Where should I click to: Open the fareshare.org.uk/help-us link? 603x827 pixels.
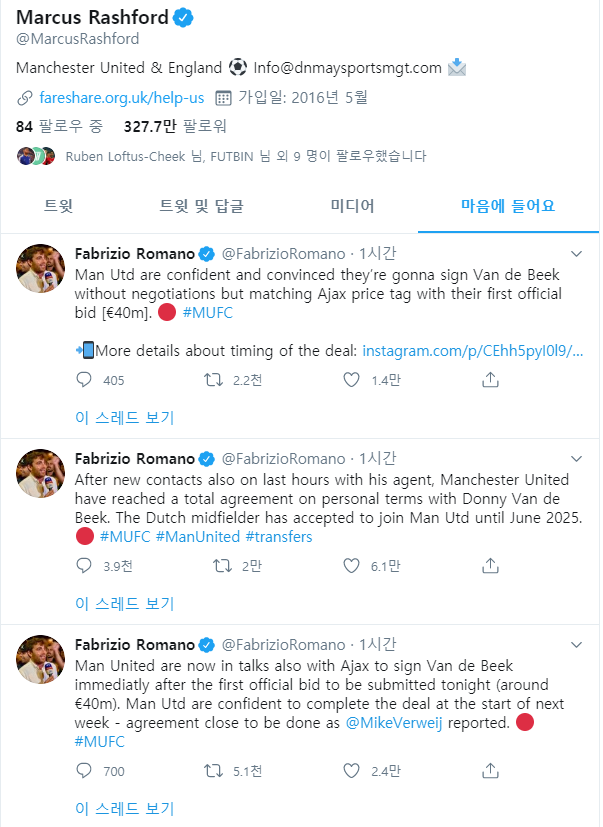pyautogui.click(x=121, y=98)
